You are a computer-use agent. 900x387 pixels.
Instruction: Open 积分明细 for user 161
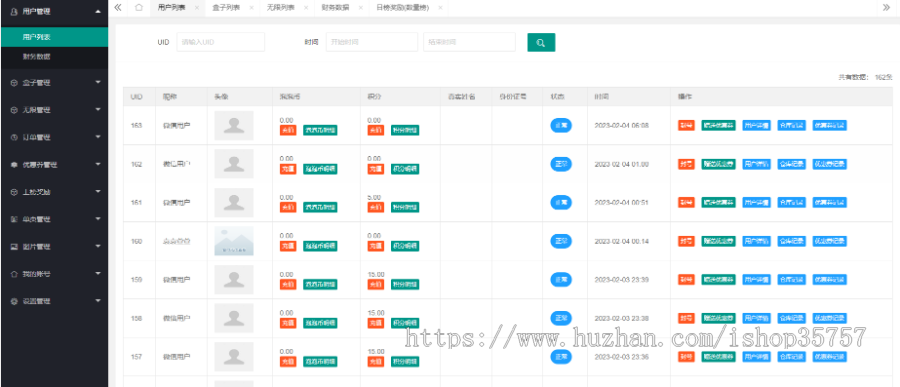pyautogui.click(x=405, y=207)
